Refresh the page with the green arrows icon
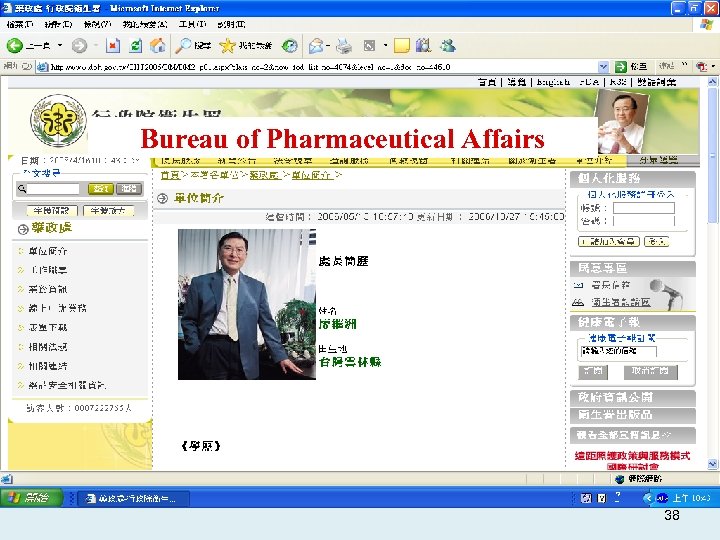This screenshot has width=720, height=540. [135, 45]
